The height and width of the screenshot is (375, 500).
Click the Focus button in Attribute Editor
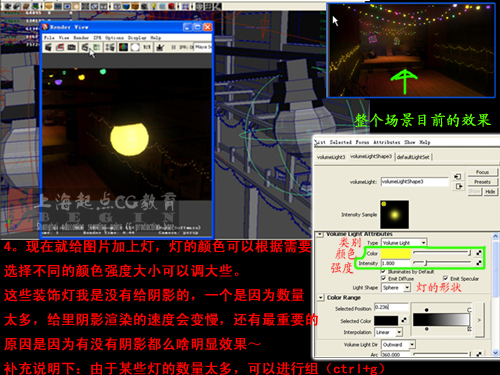(x=482, y=172)
